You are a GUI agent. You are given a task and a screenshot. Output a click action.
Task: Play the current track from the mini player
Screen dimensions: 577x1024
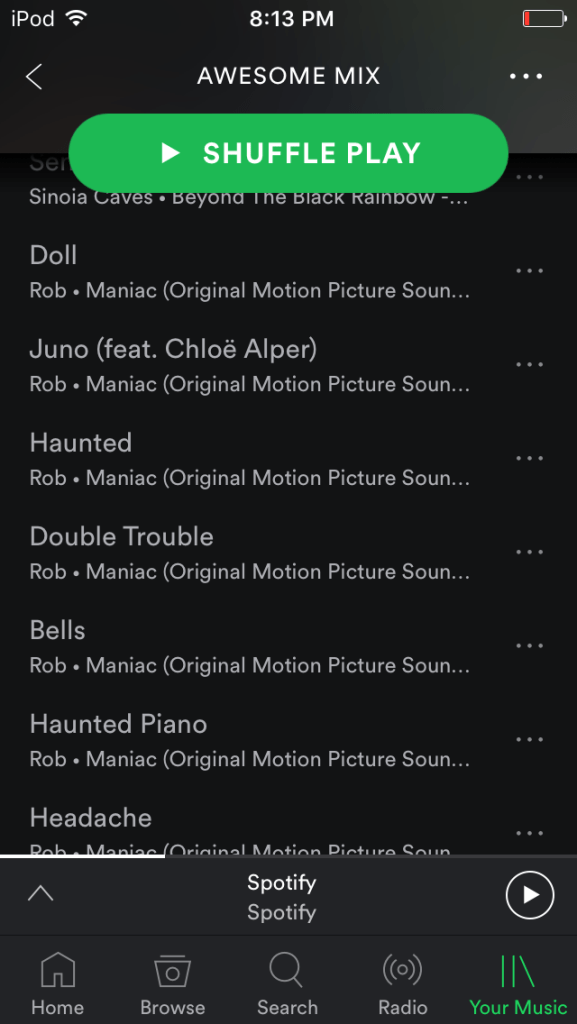(529, 895)
